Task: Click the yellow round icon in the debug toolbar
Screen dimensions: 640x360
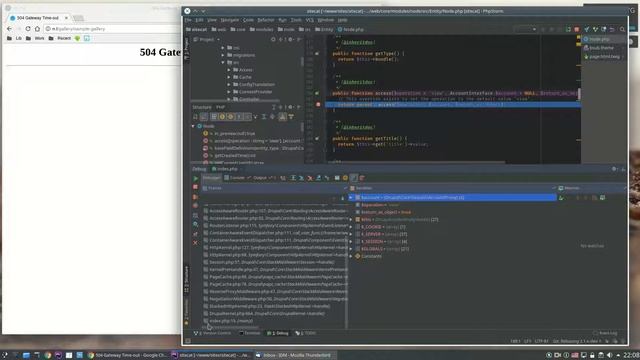Action: (345, 178)
